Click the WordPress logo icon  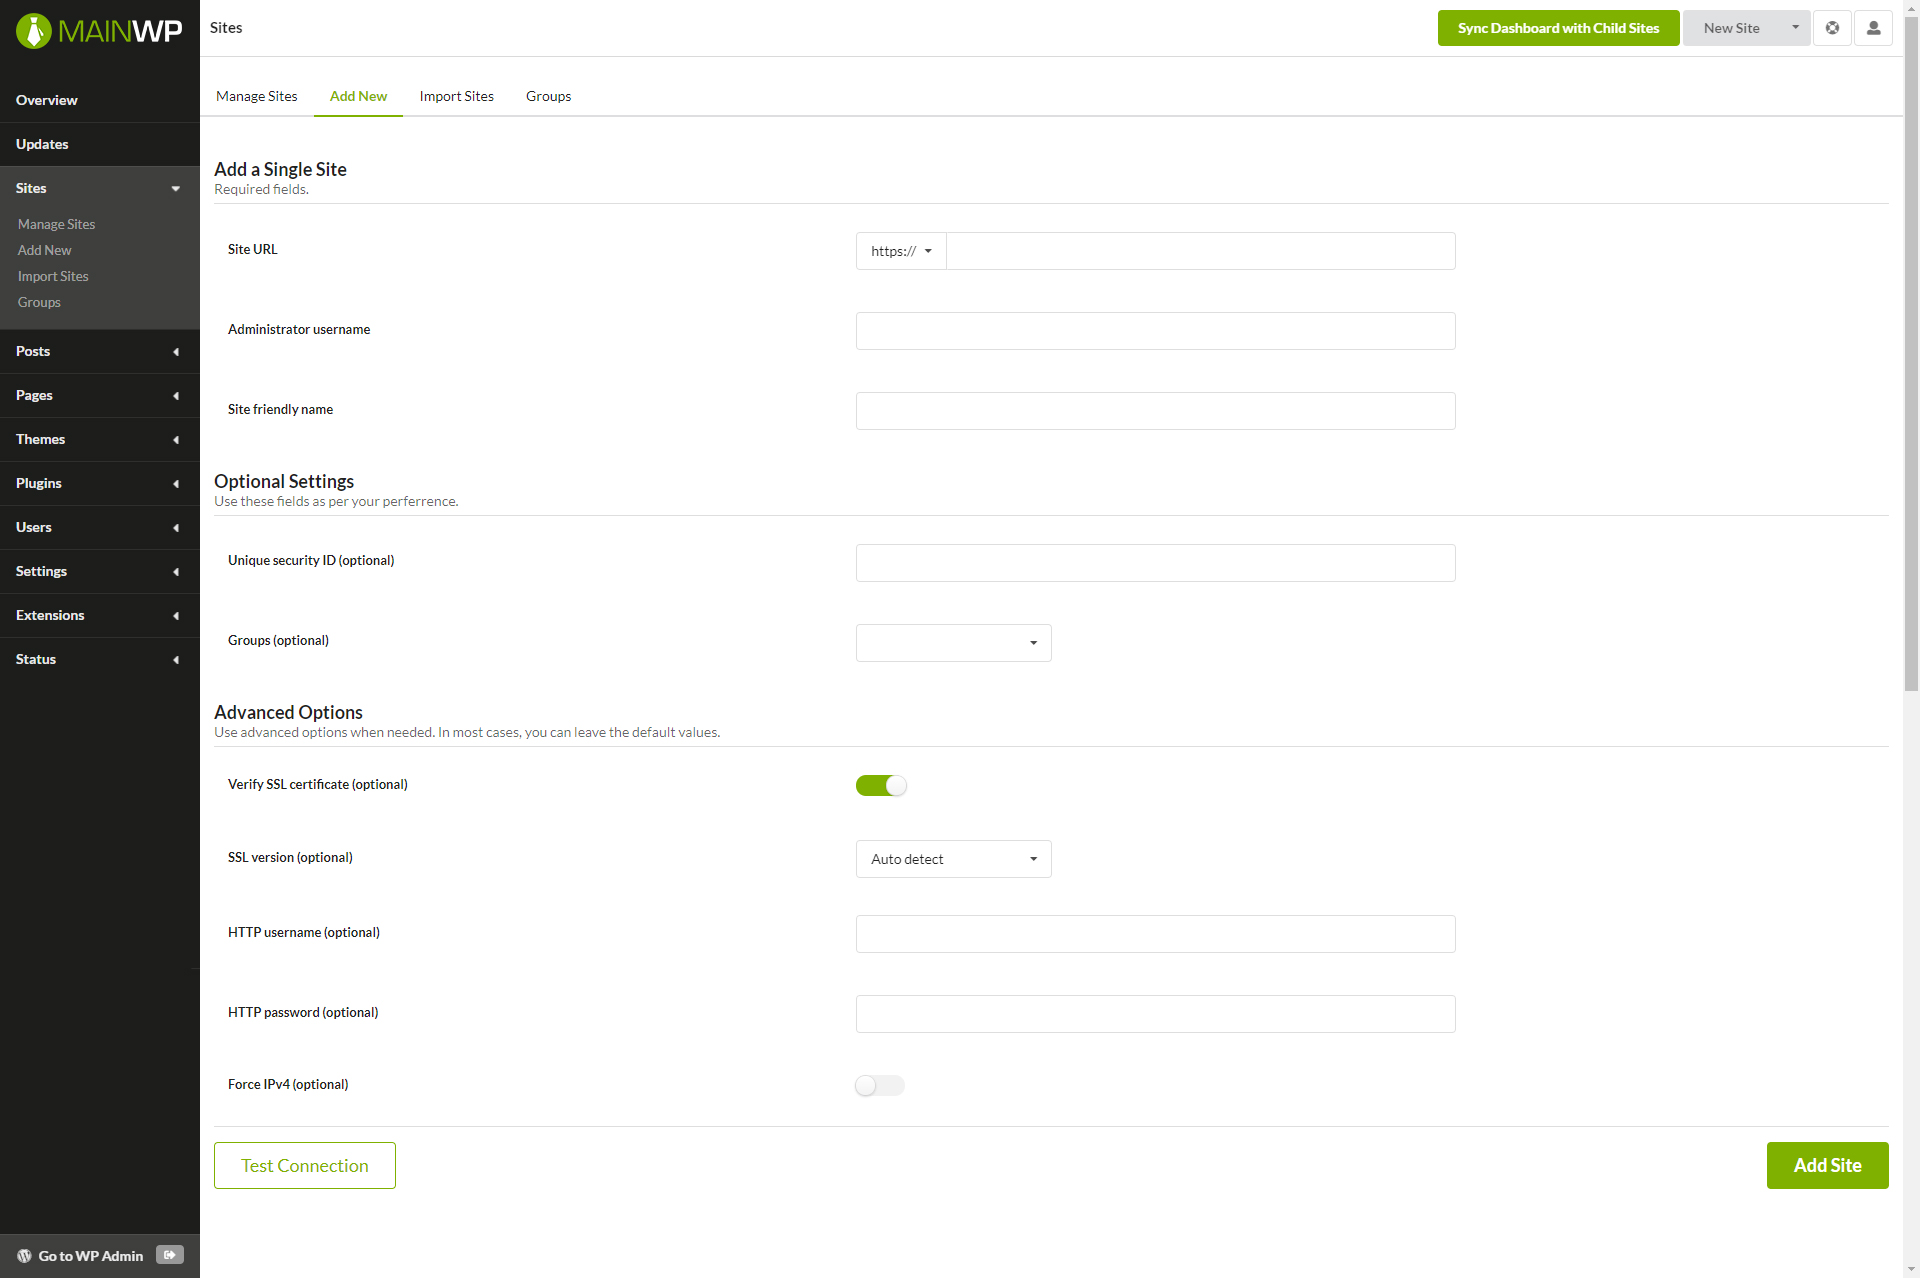click(24, 1256)
